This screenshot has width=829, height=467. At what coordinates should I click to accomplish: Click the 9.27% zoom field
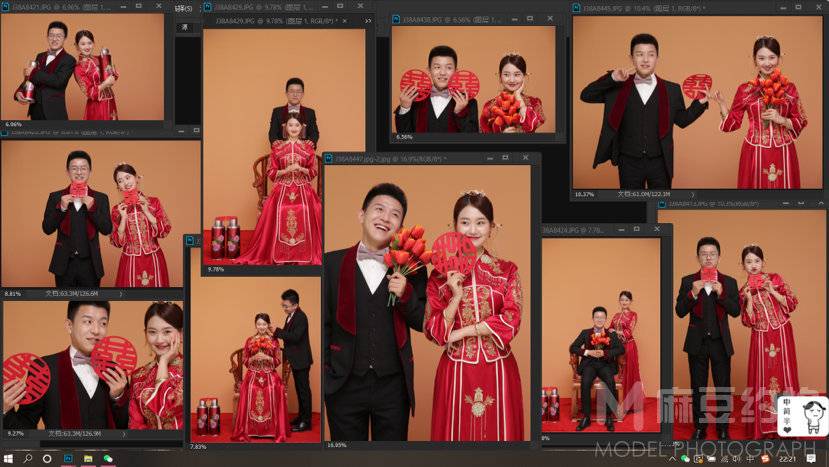click(x=14, y=434)
